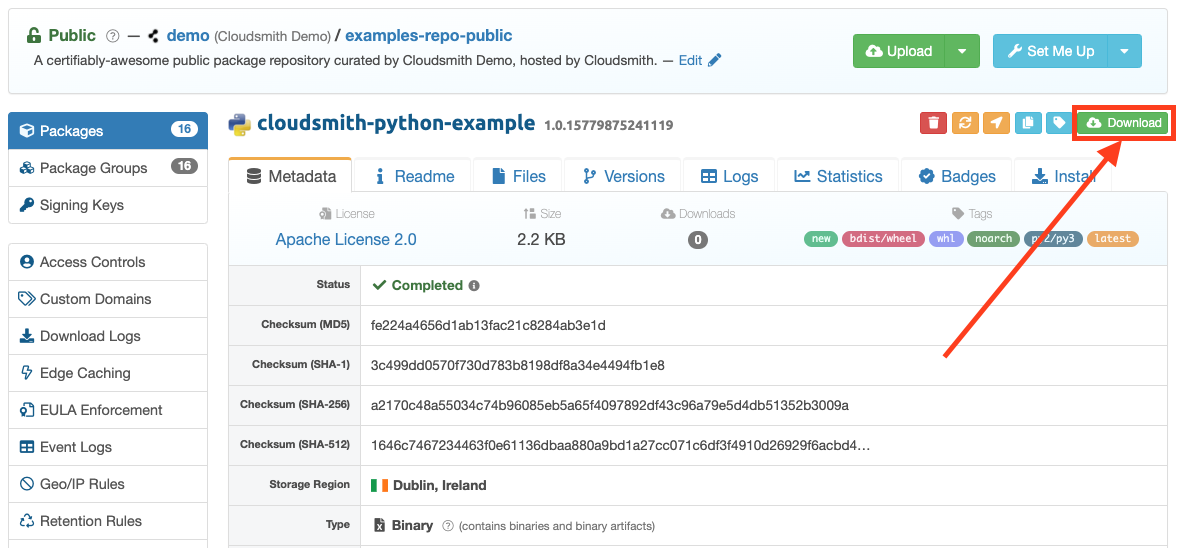Click the green 'noarch' tag
This screenshot has height=548, width=1181.
coord(993,239)
